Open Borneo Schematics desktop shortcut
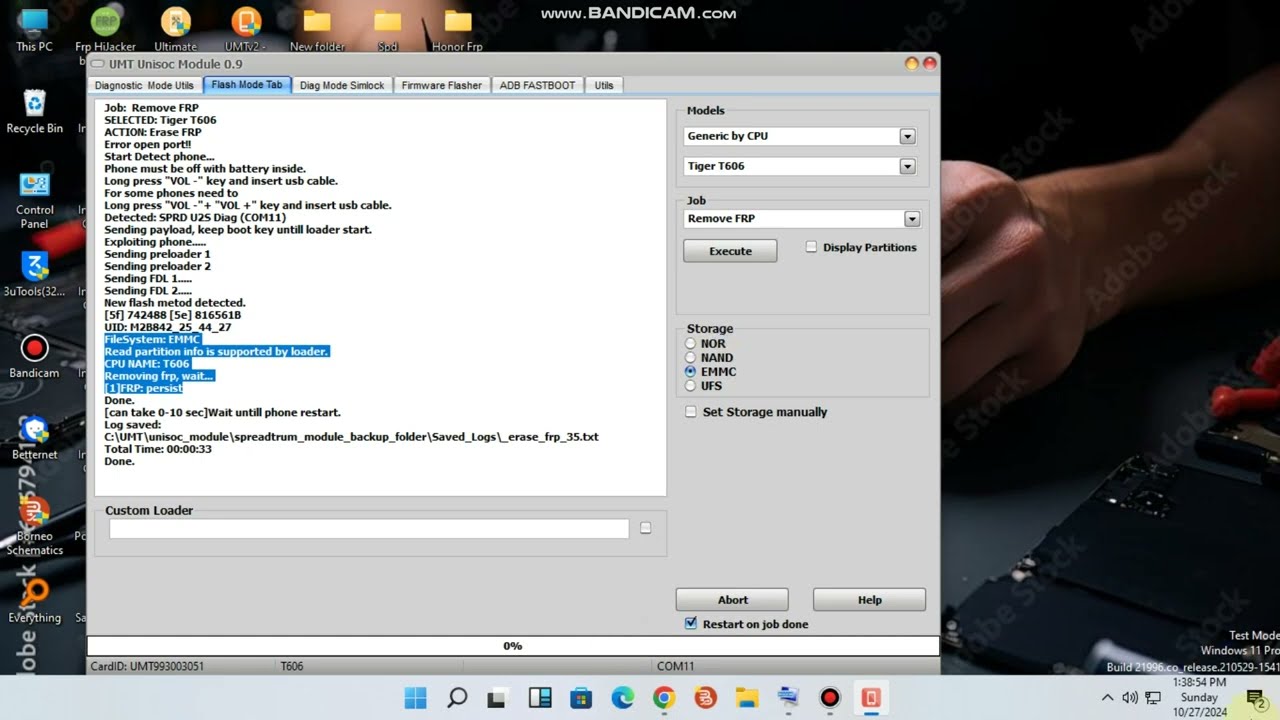Screen dimensions: 1280x720 tap(34, 525)
